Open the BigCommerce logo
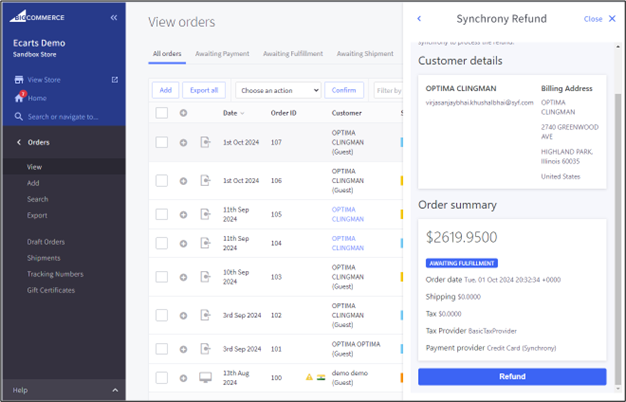Image resolution: width=626 pixels, height=402 pixels. pyautogui.click(x=37, y=17)
